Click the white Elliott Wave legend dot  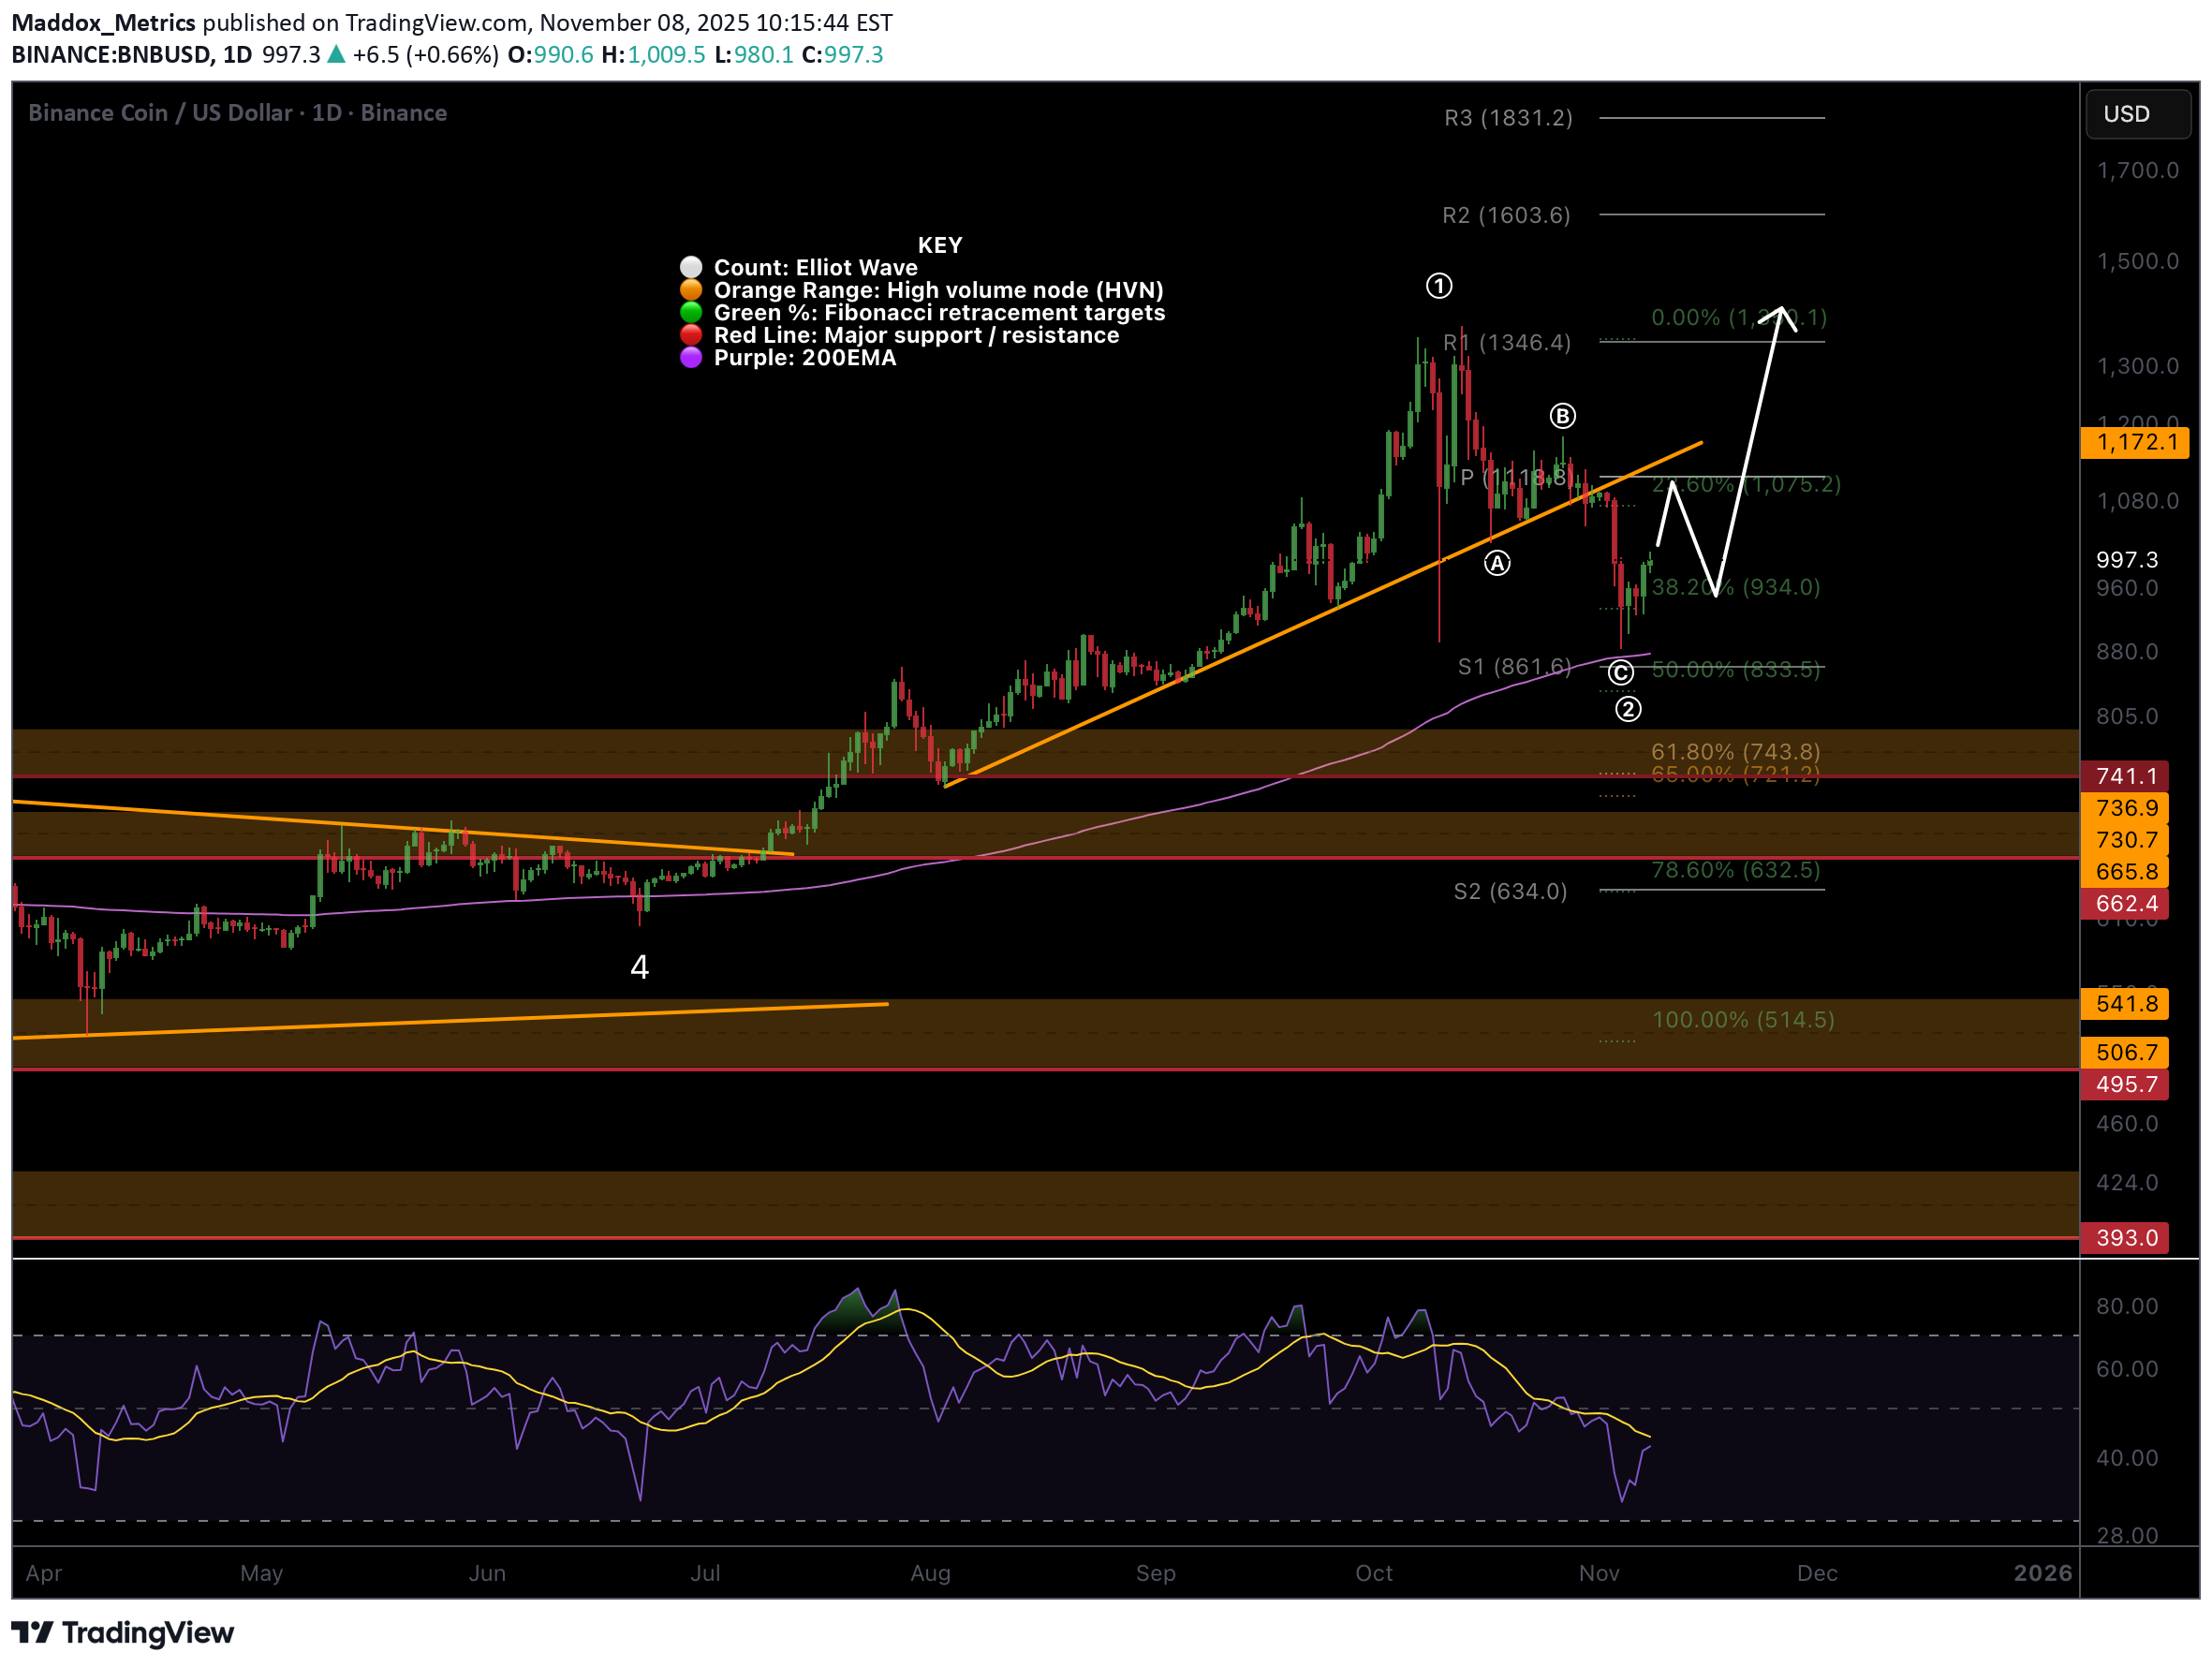pos(690,267)
